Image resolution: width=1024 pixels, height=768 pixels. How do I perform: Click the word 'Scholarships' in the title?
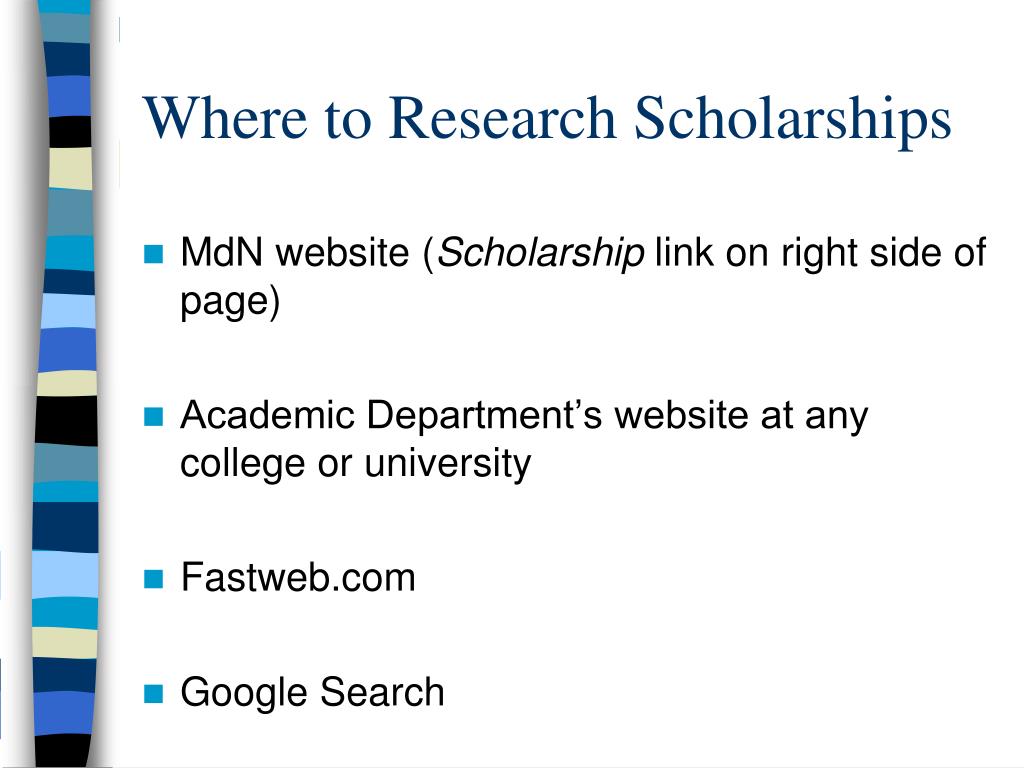[x=792, y=120]
